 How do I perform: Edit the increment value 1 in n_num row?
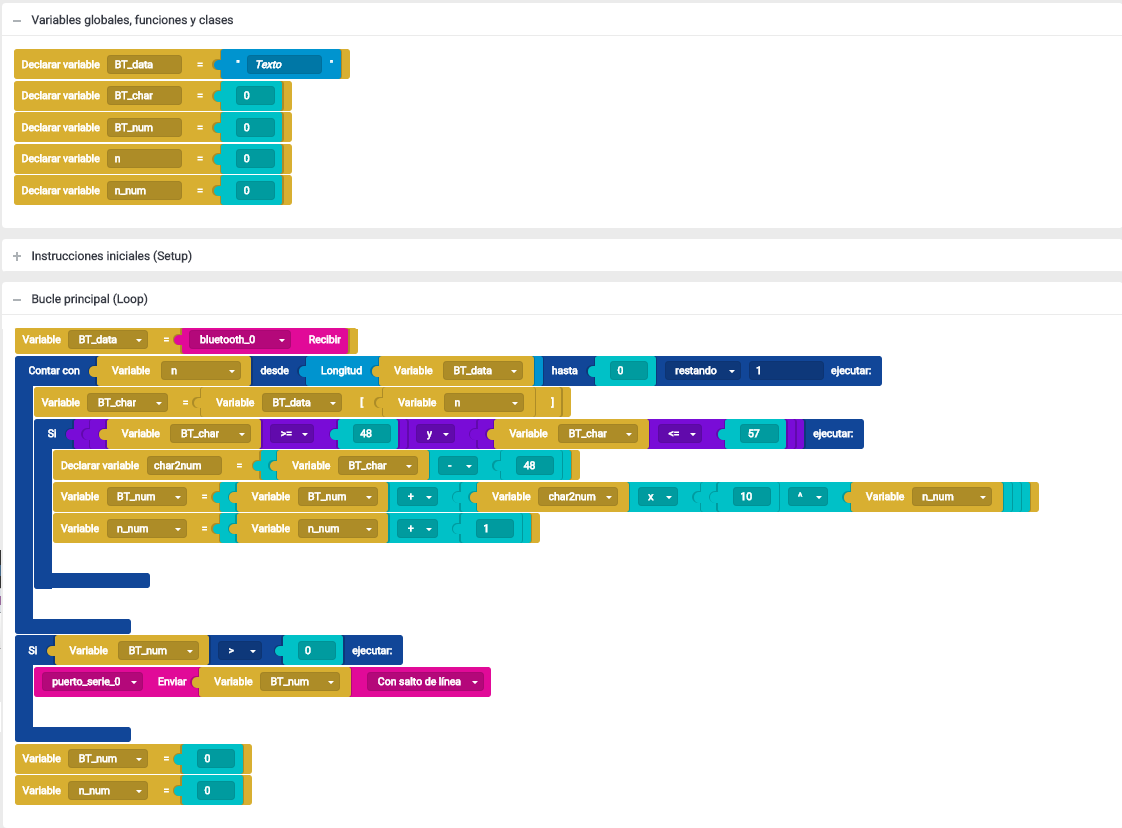coord(495,529)
